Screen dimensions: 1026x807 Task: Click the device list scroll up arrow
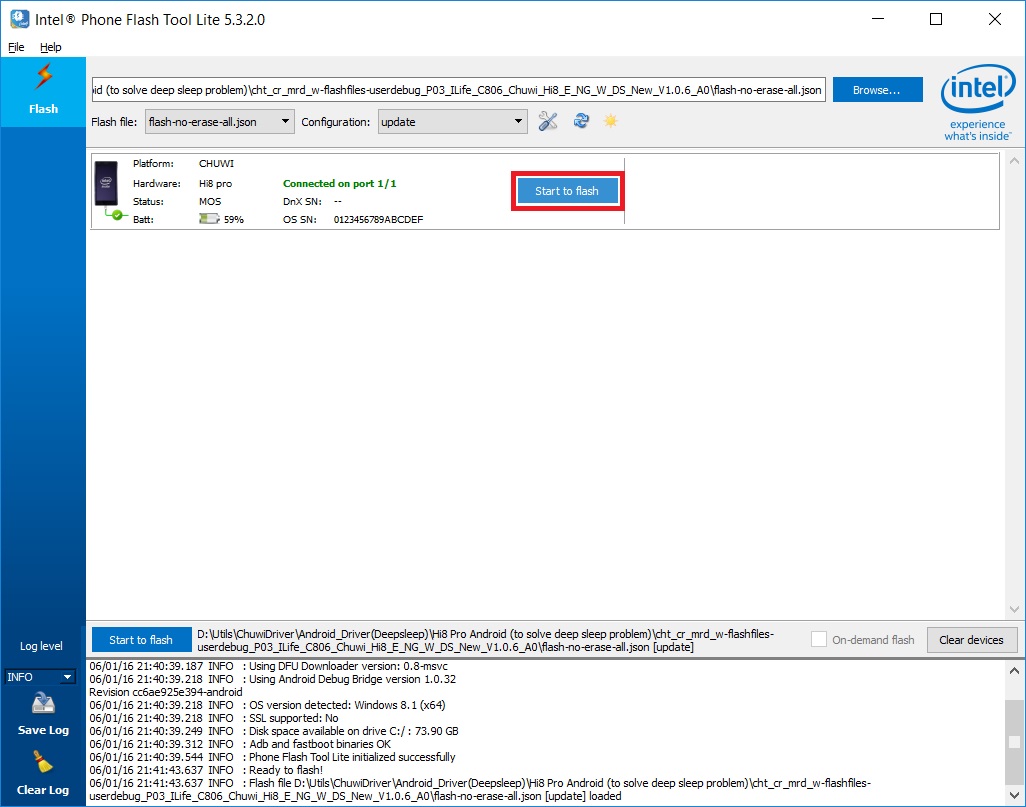[1014, 161]
